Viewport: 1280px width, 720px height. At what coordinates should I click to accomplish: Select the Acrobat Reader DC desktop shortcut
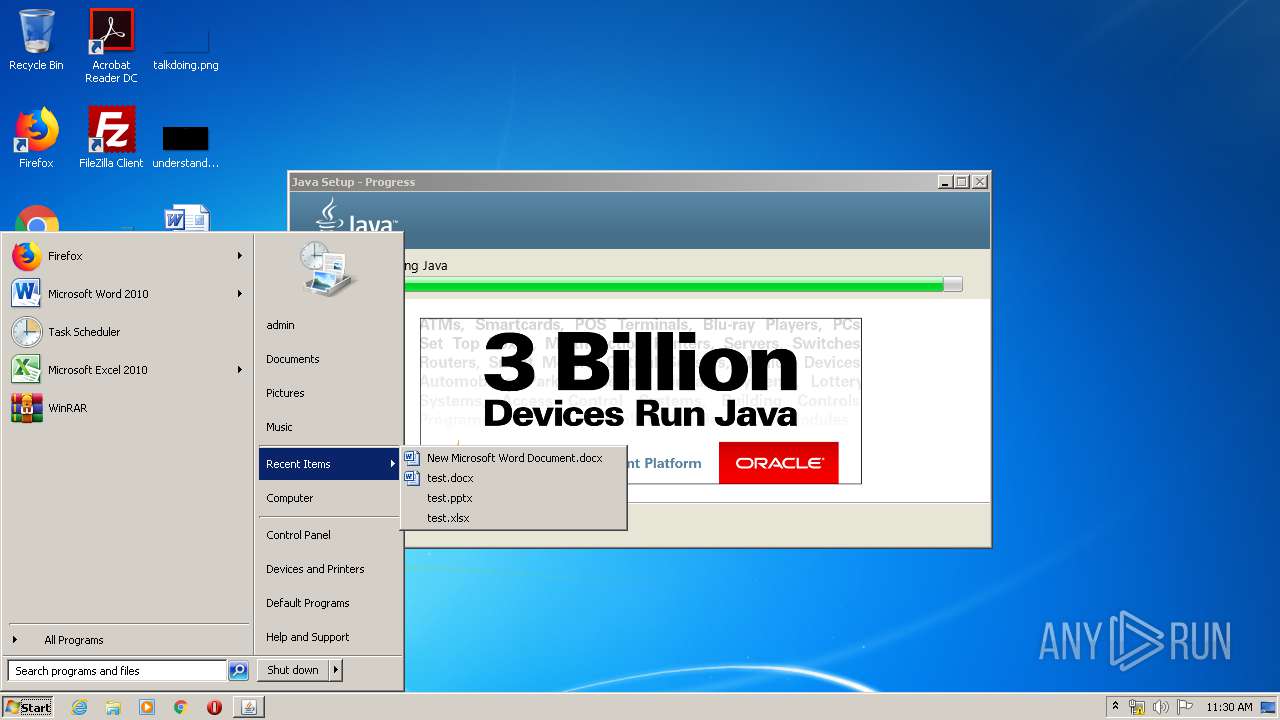[x=111, y=46]
